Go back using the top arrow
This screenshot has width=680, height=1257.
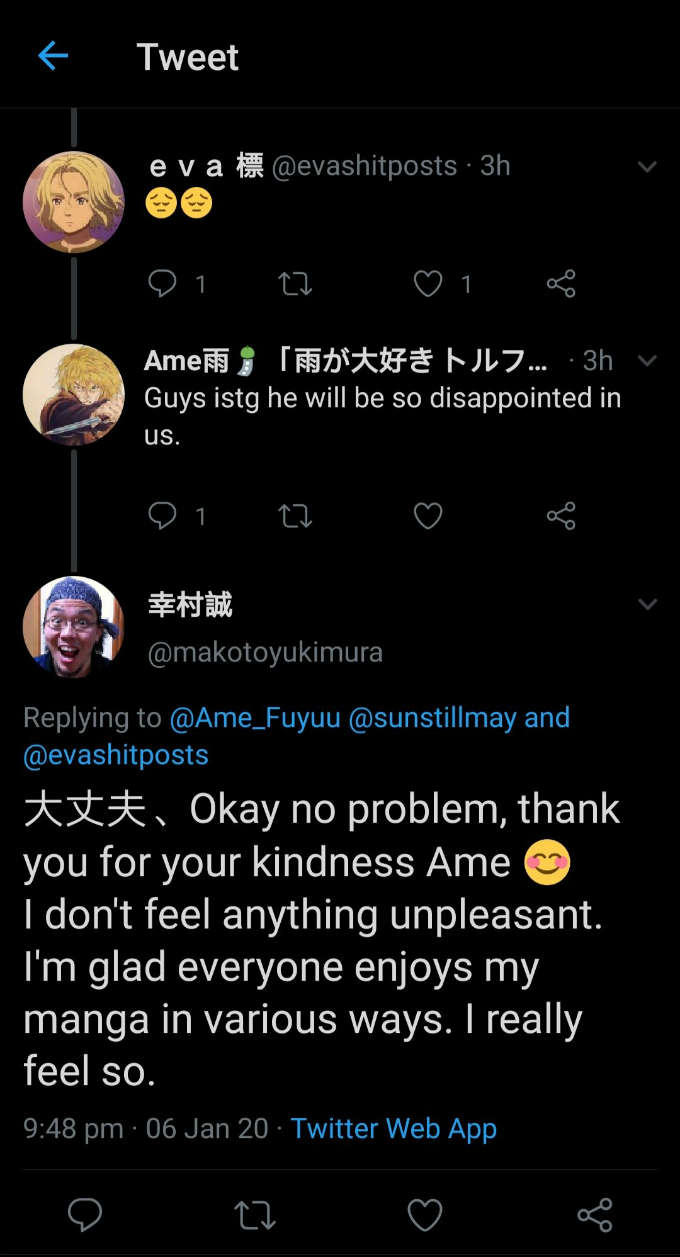[52, 56]
